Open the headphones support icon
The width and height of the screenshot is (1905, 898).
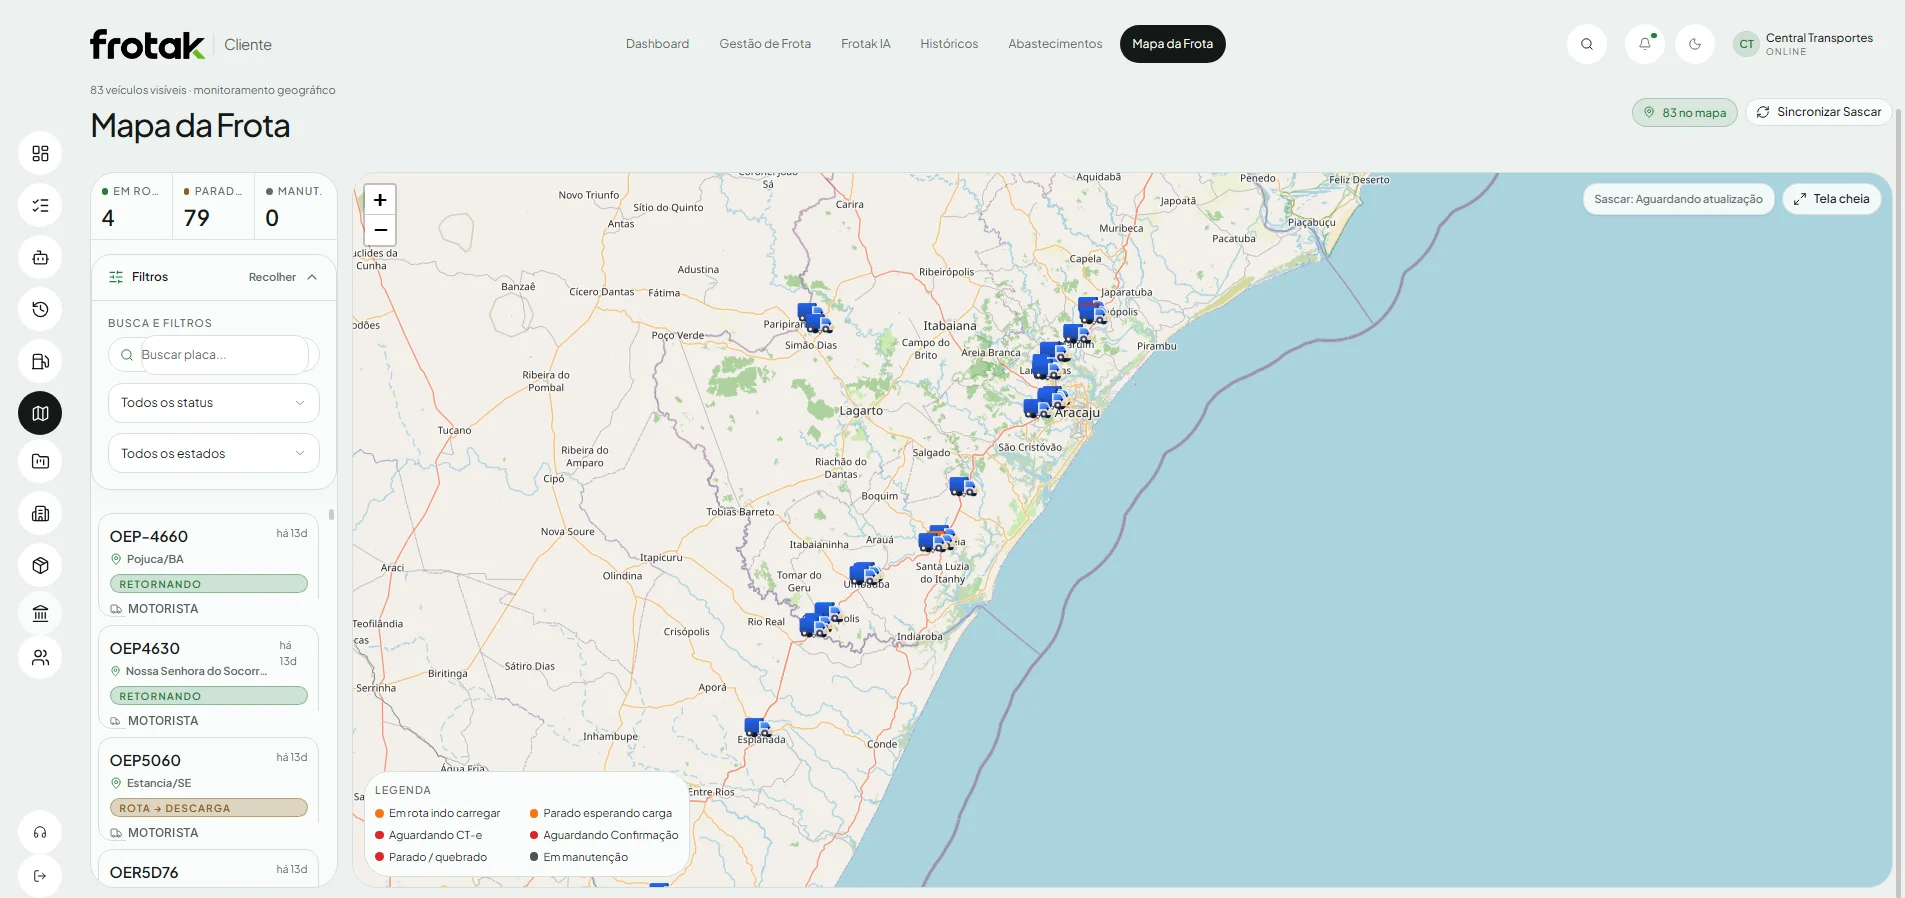tap(40, 832)
